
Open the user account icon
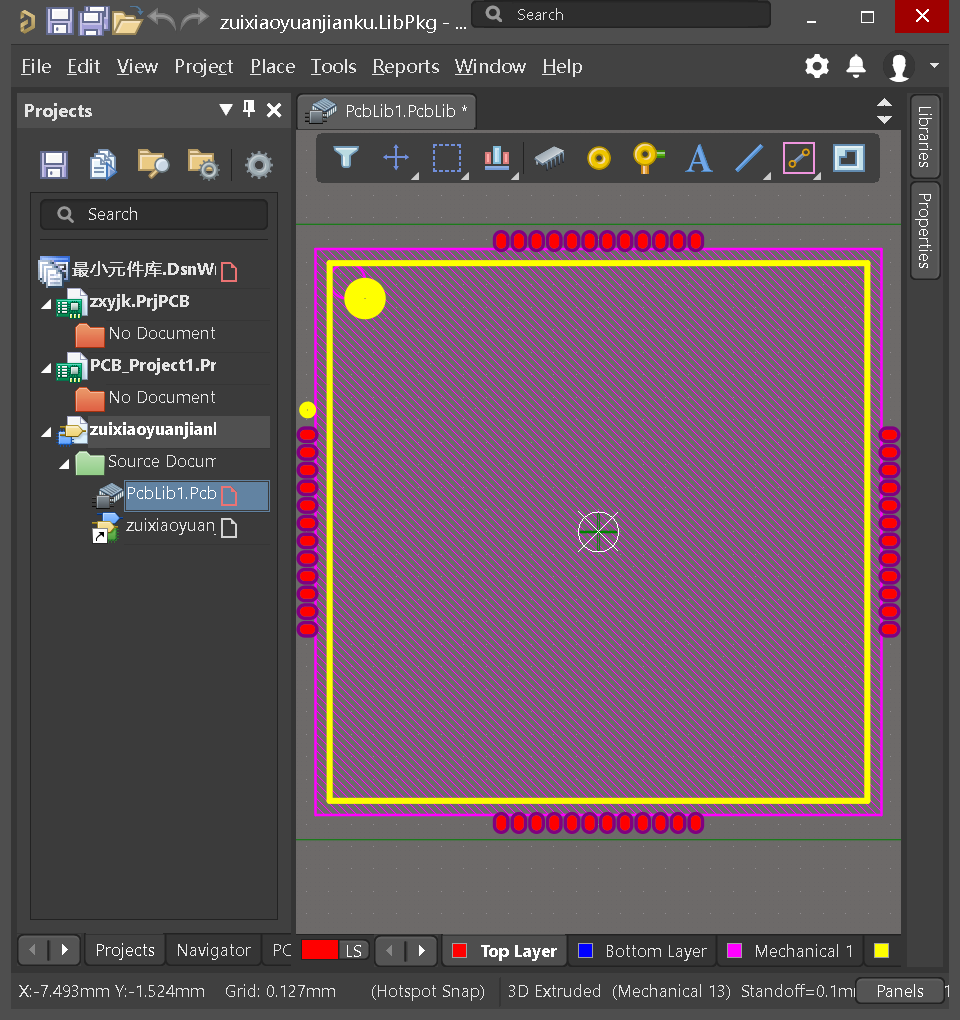pyautogui.click(x=899, y=66)
